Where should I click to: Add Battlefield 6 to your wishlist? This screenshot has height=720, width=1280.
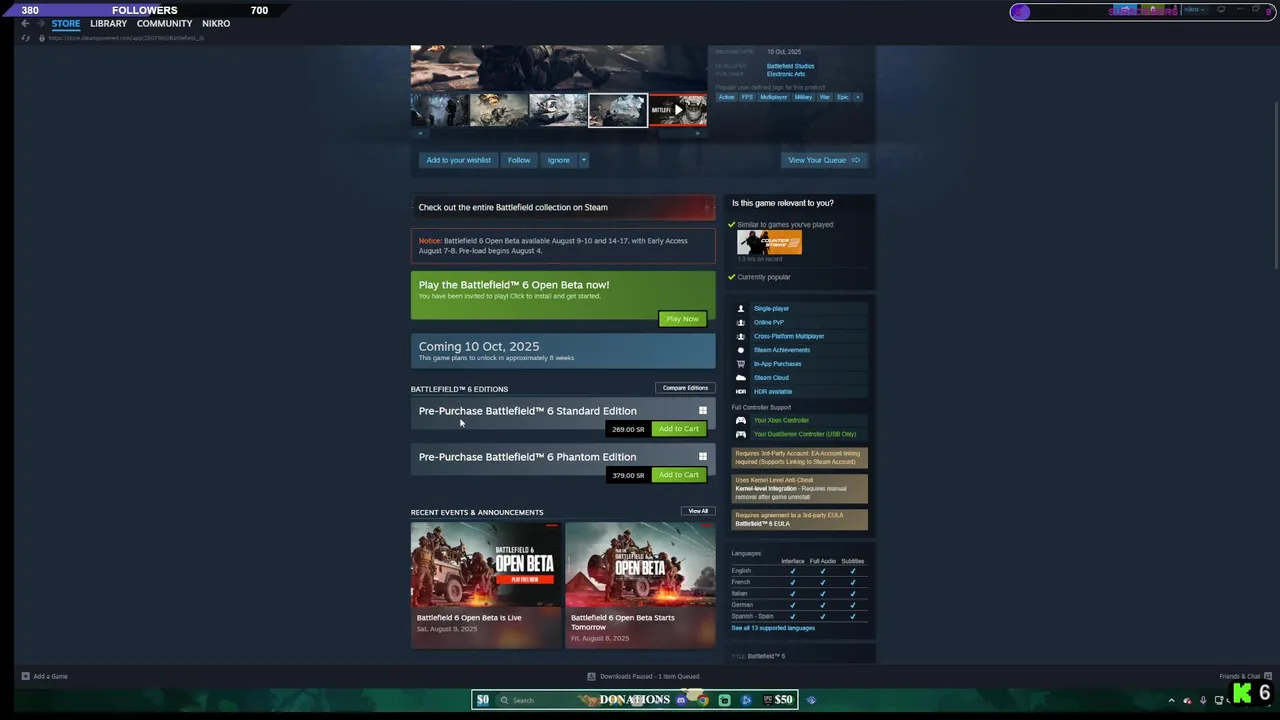458,160
